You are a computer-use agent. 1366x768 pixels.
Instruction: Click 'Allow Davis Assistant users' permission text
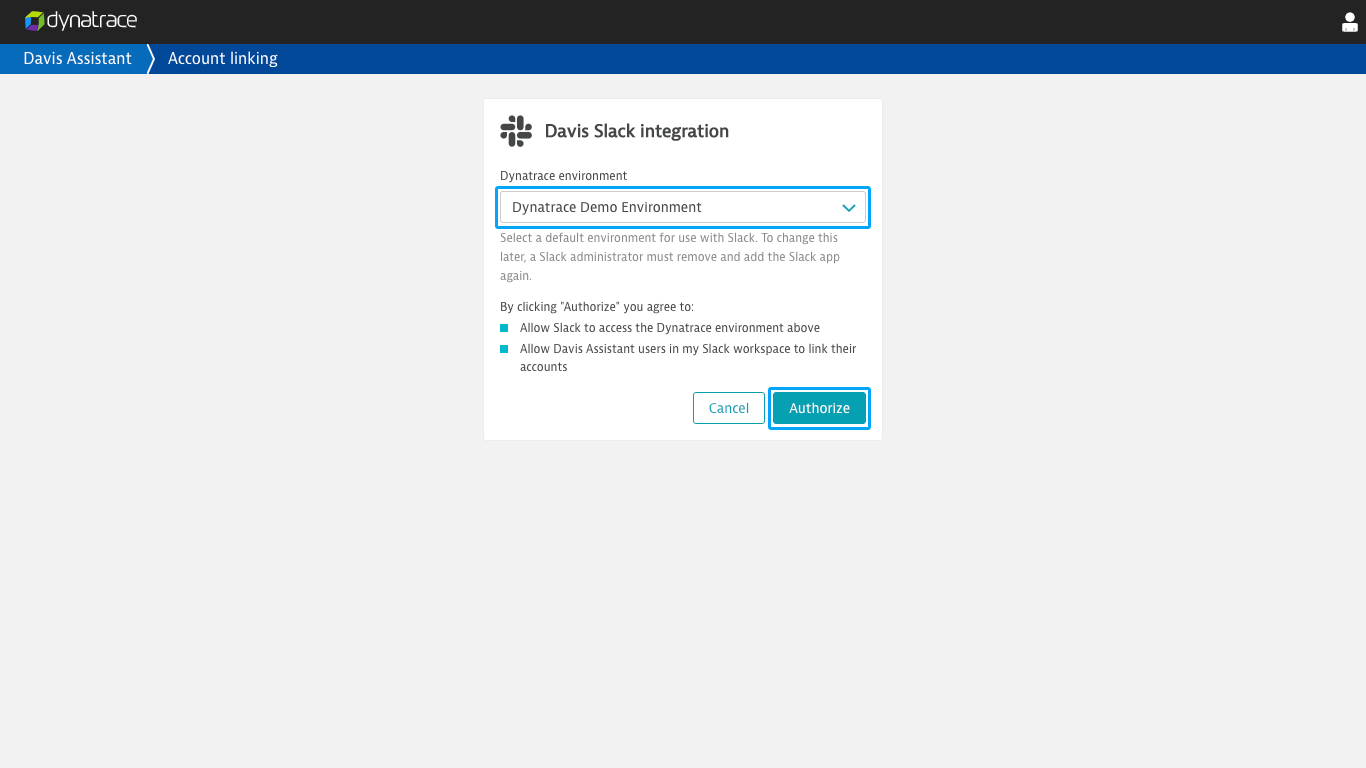click(x=688, y=358)
